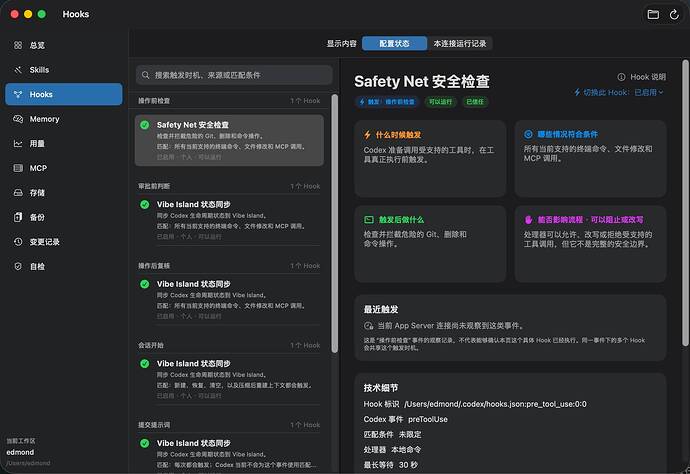Viewport: 690px width, 474px height.
Task: Click the 处理器 本地命令 value
Action: (406, 450)
